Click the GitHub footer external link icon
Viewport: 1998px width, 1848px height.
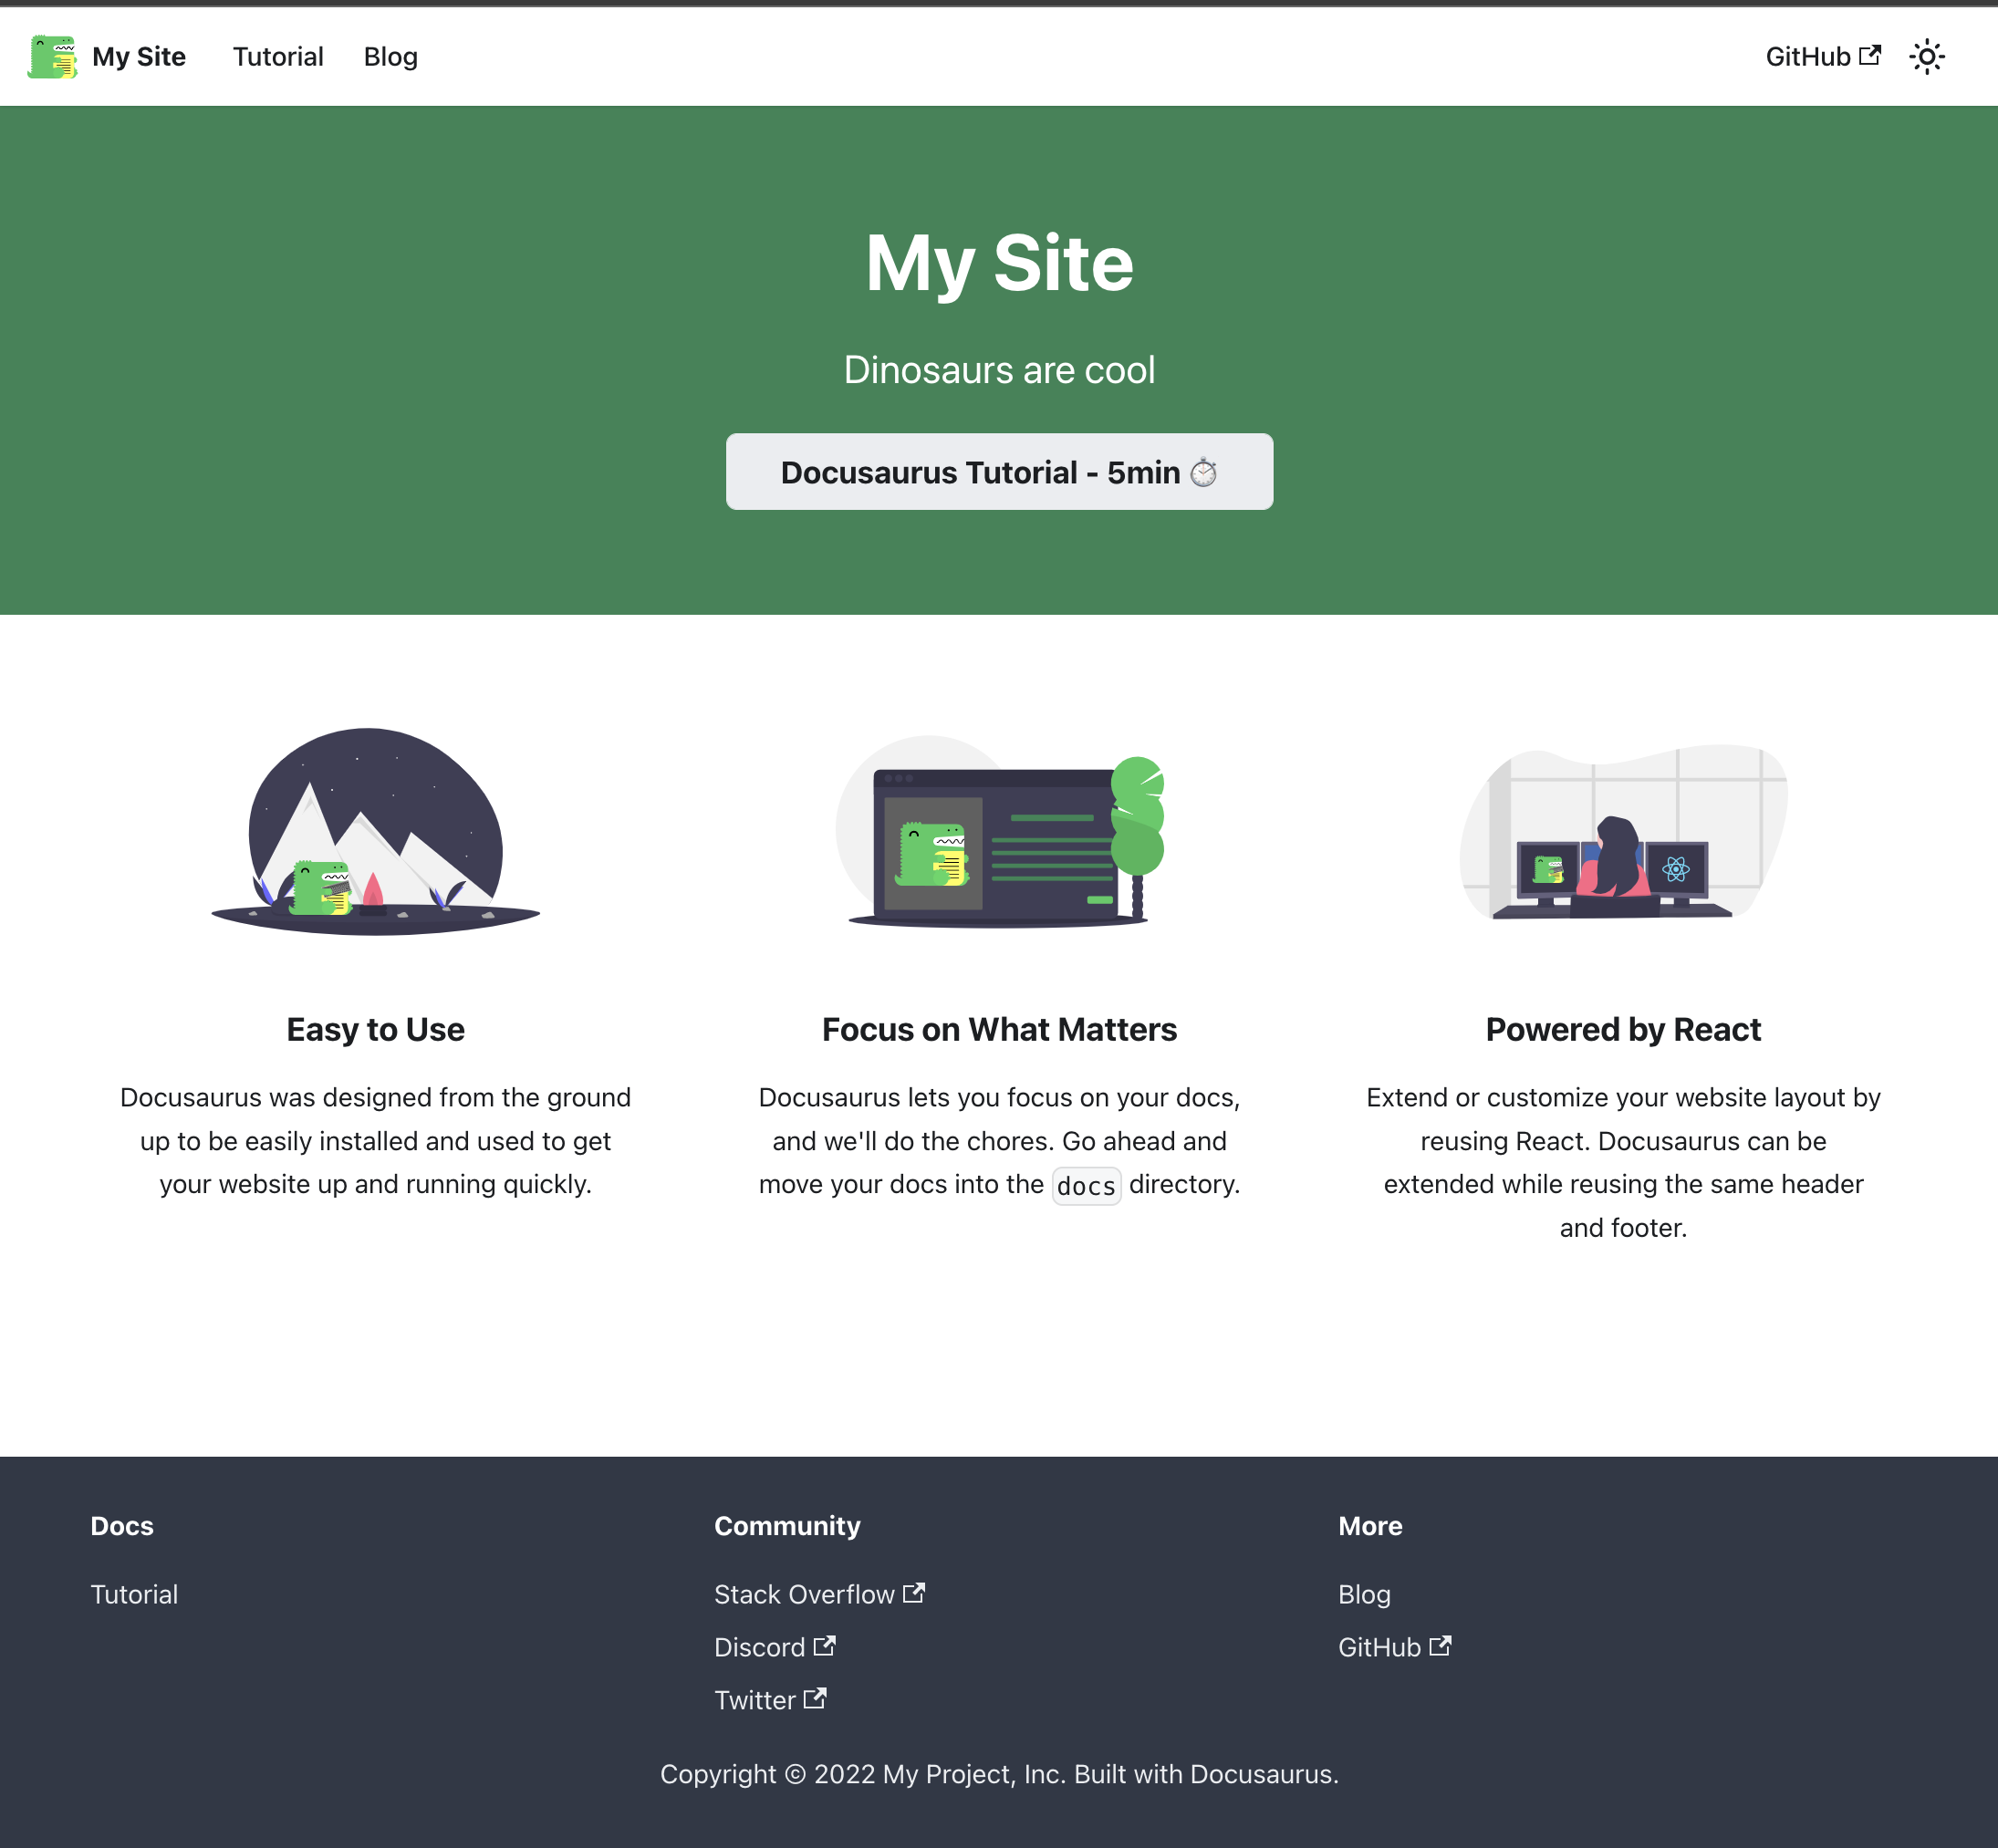(1441, 1646)
